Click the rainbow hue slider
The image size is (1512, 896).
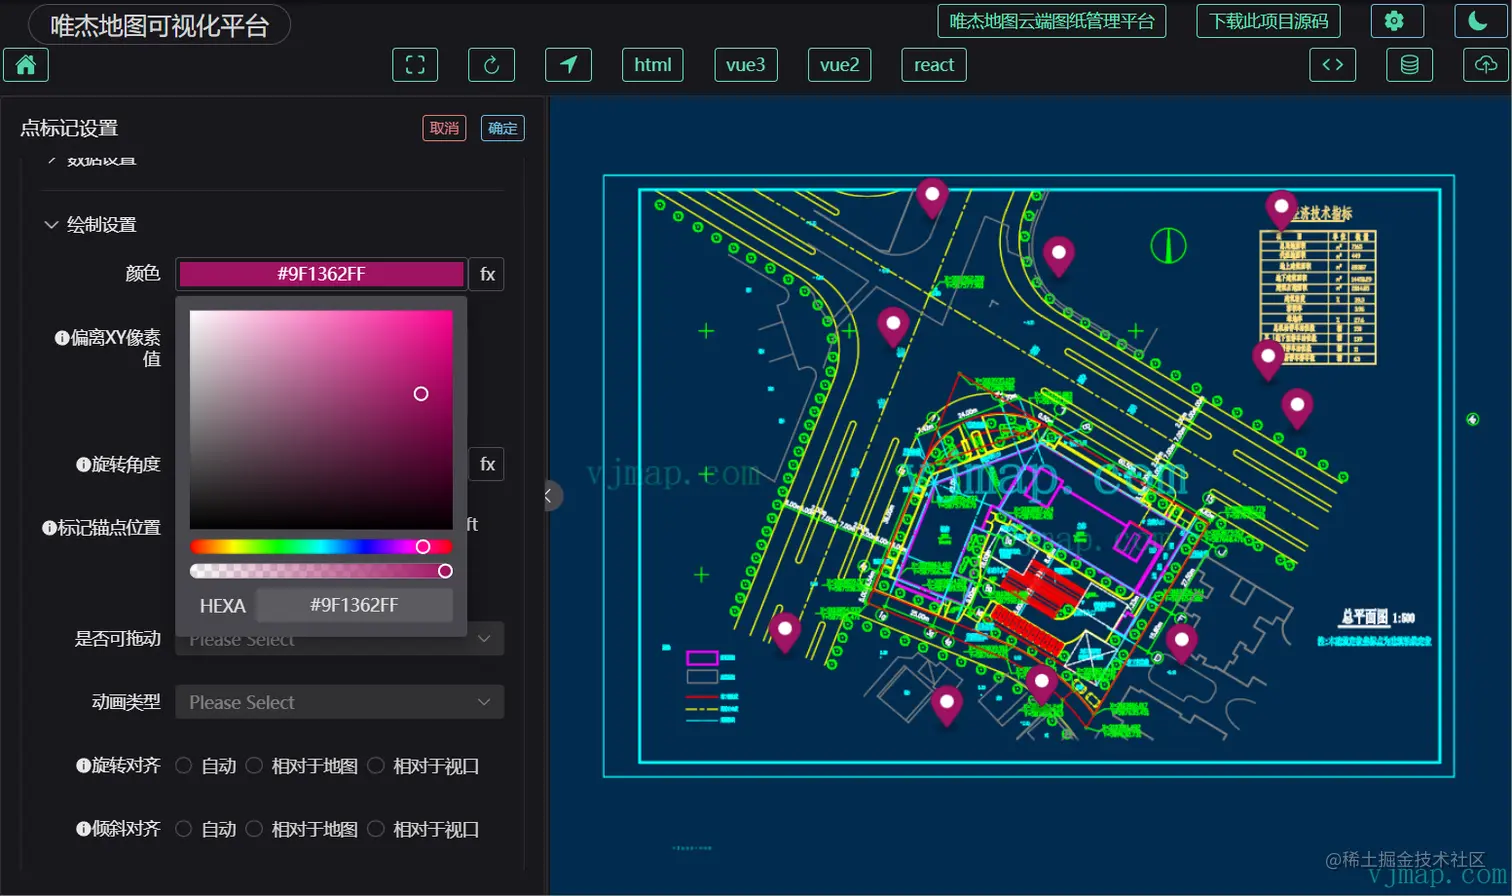[x=321, y=546]
